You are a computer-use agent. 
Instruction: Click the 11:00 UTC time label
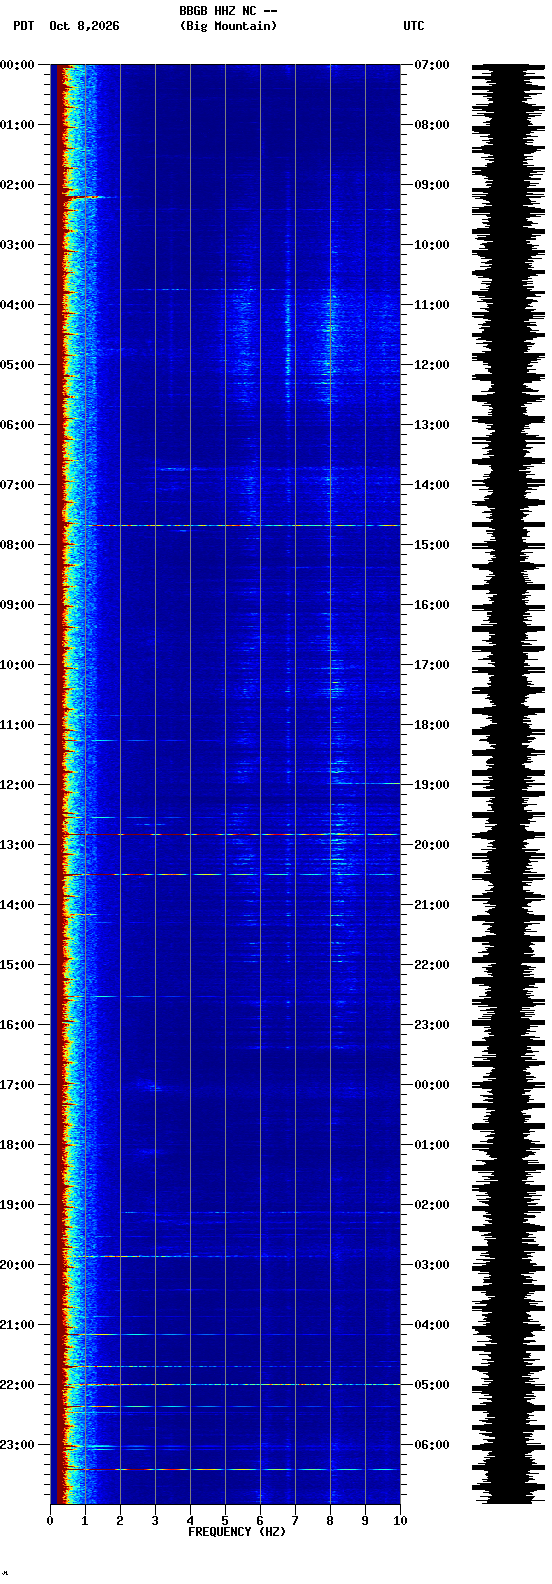coord(432,305)
